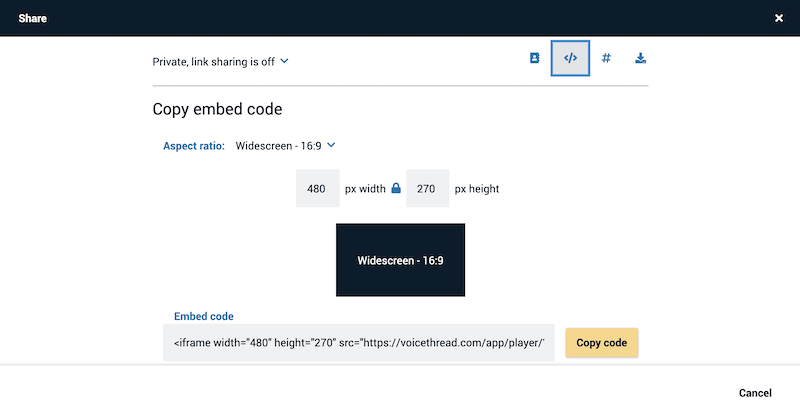Image resolution: width=800 pixels, height=417 pixels.
Task: Click the Private, link sharing is off text
Action: (x=213, y=62)
